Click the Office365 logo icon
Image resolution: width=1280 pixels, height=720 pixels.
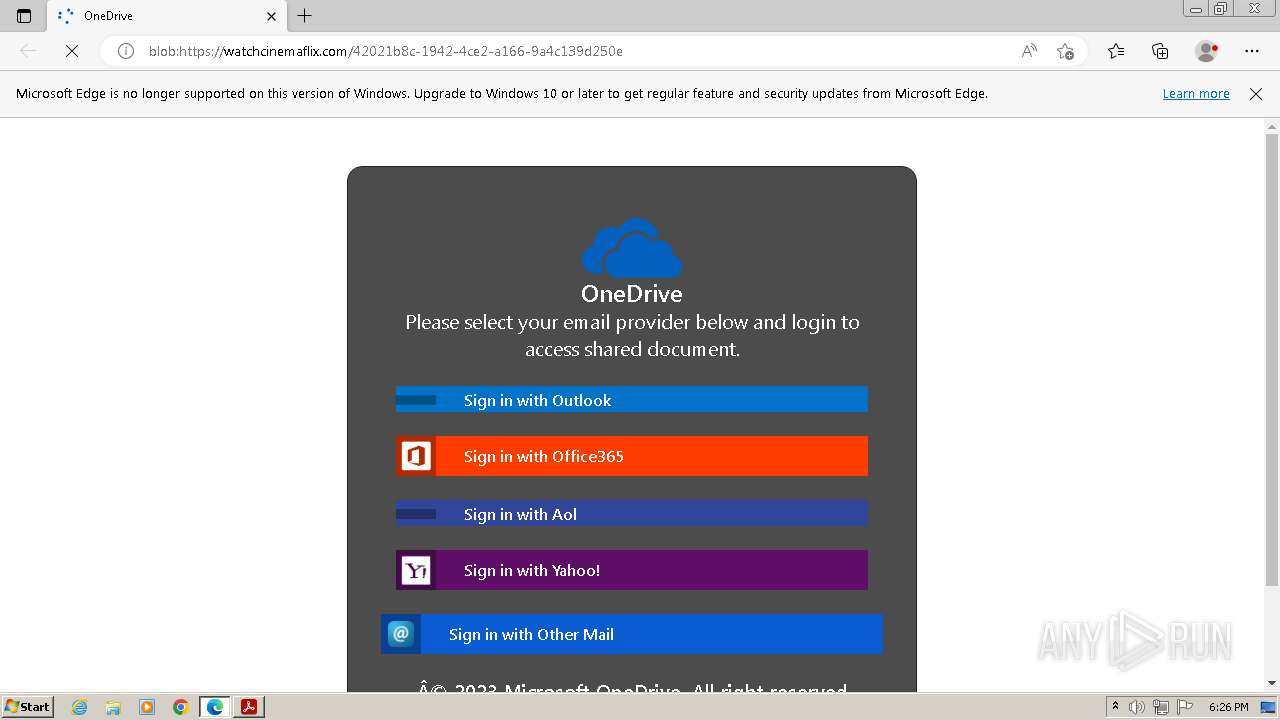point(416,456)
